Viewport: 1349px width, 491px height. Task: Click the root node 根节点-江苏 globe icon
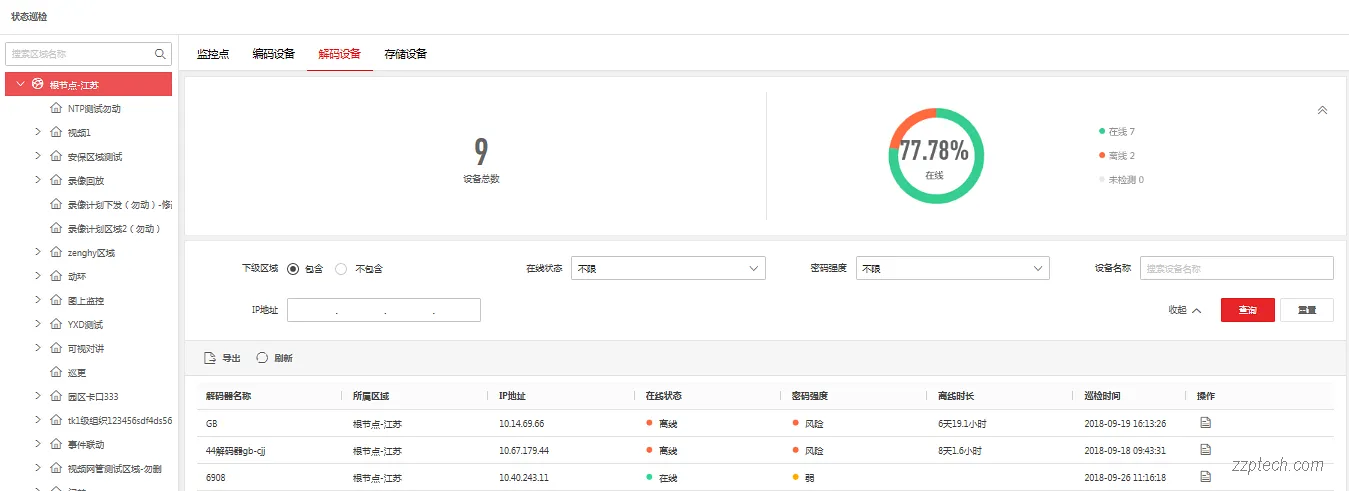[x=38, y=84]
